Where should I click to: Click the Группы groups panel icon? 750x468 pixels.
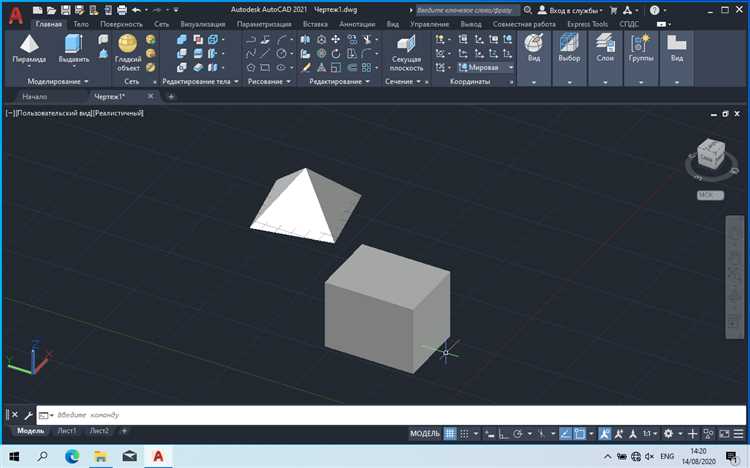[641, 44]
